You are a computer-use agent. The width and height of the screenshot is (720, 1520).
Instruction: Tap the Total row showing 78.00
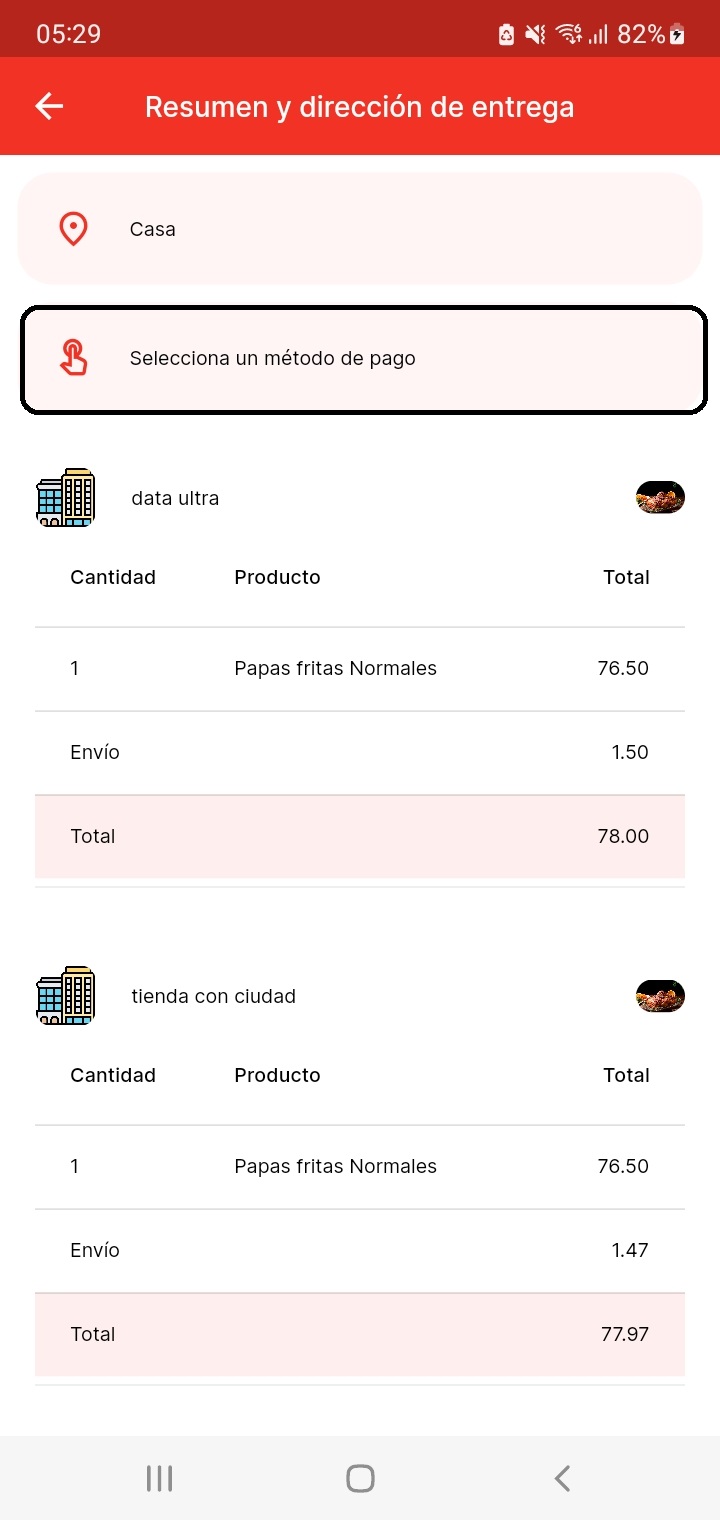[360, 836]
